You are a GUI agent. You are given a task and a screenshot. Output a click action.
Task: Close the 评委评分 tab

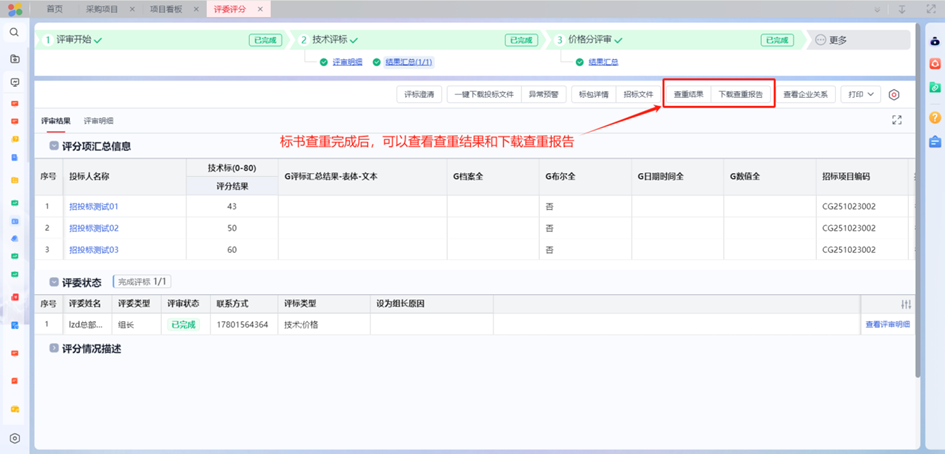pos(260,10)
